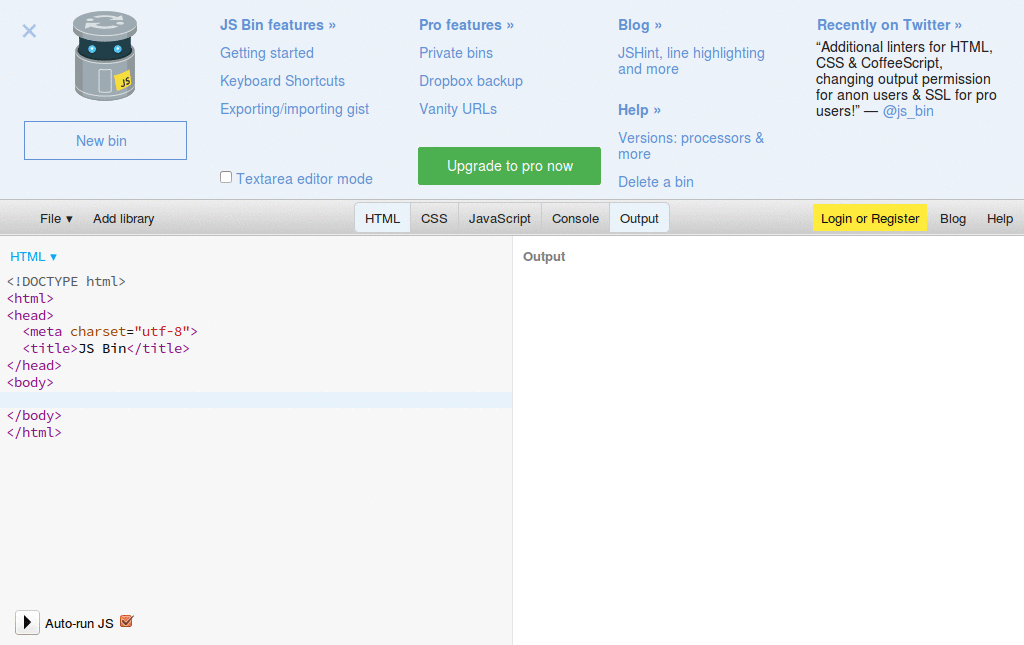Expand the HTML processor dropdown

[34, 257]
